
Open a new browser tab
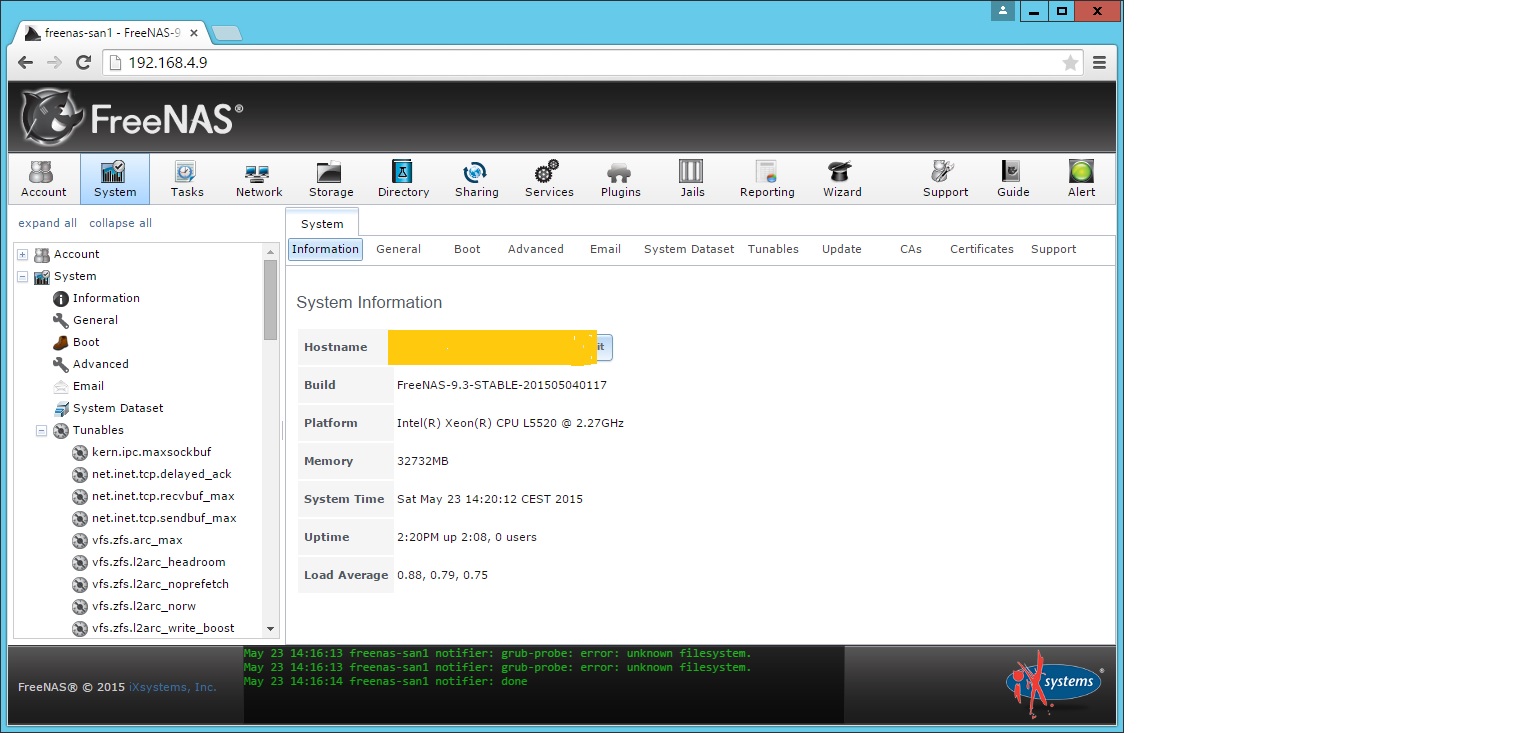(x=227, y=34)
